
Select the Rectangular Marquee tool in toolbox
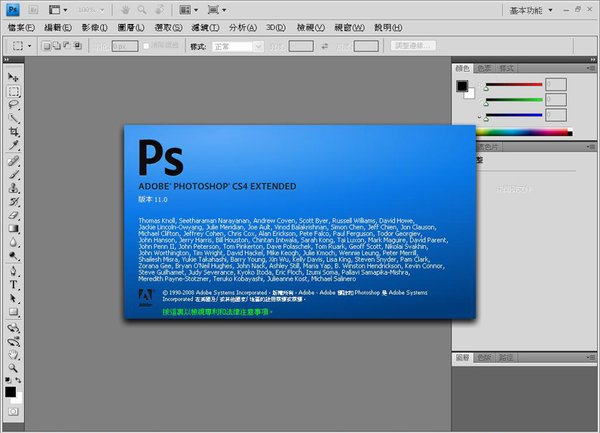[13, 91]
